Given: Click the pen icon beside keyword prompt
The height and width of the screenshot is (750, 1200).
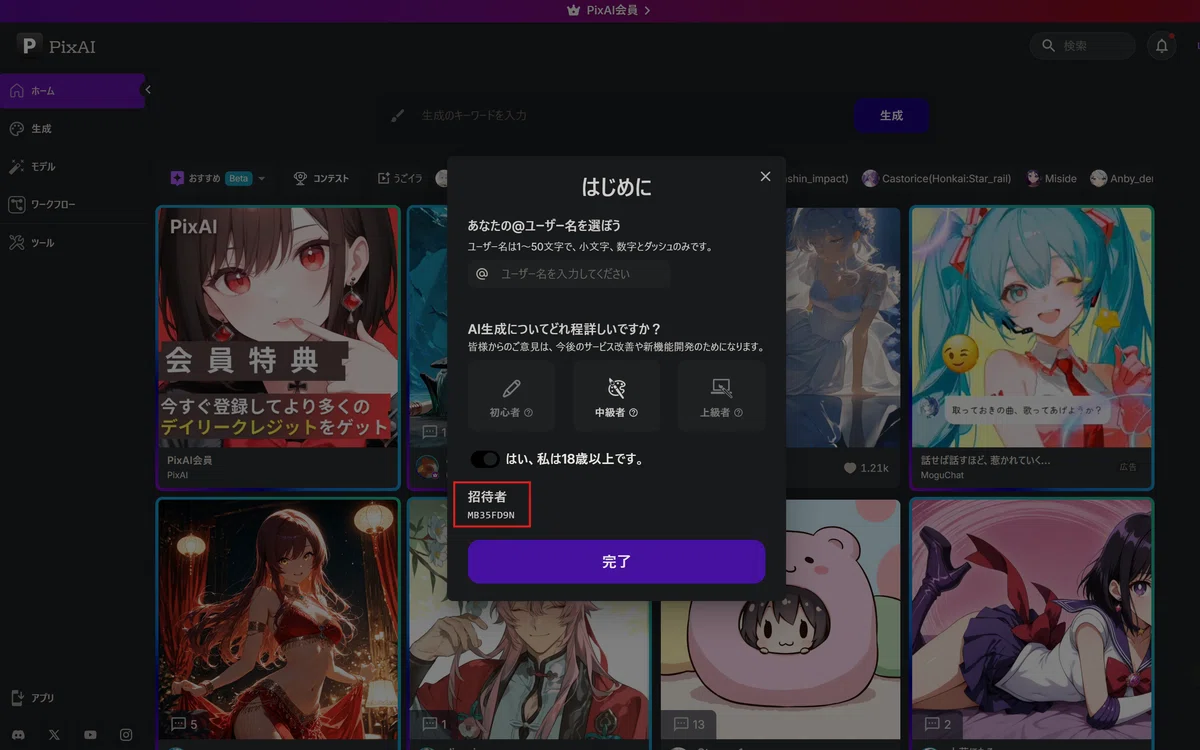Looking at the screenshot, I should coord(398,116).
